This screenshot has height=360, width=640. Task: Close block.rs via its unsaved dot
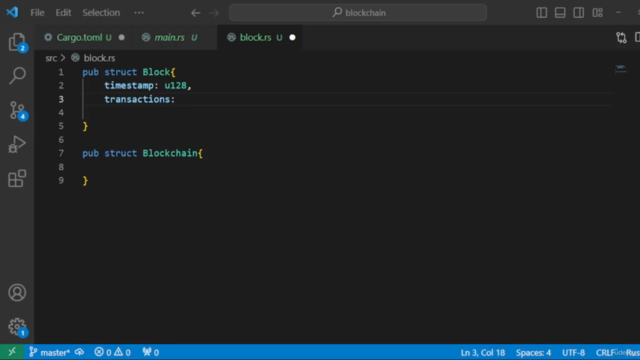pyautogui.click(x=292, y=38)
